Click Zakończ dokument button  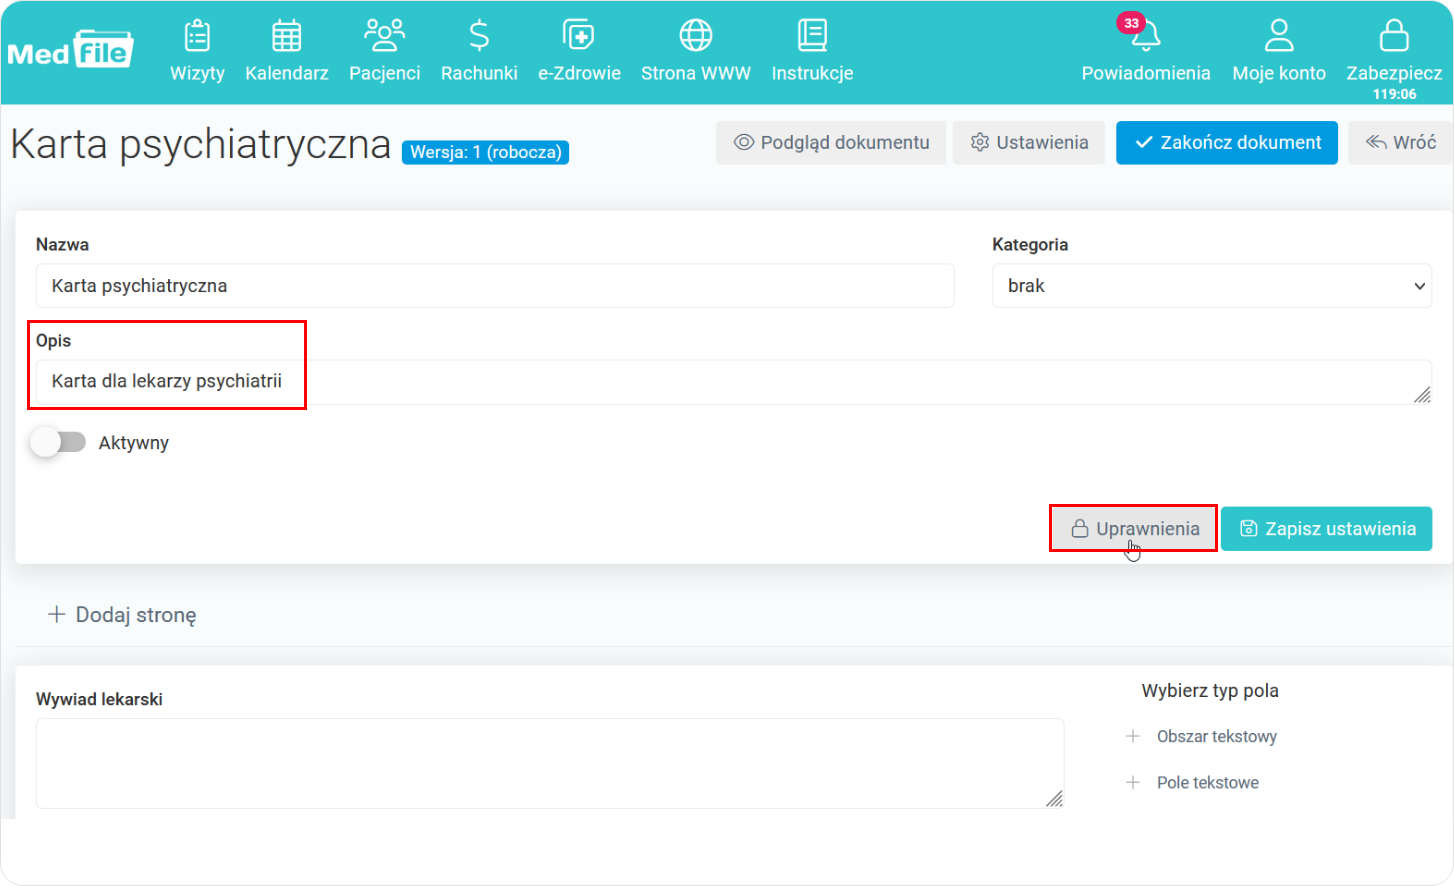click(1227, 143)
